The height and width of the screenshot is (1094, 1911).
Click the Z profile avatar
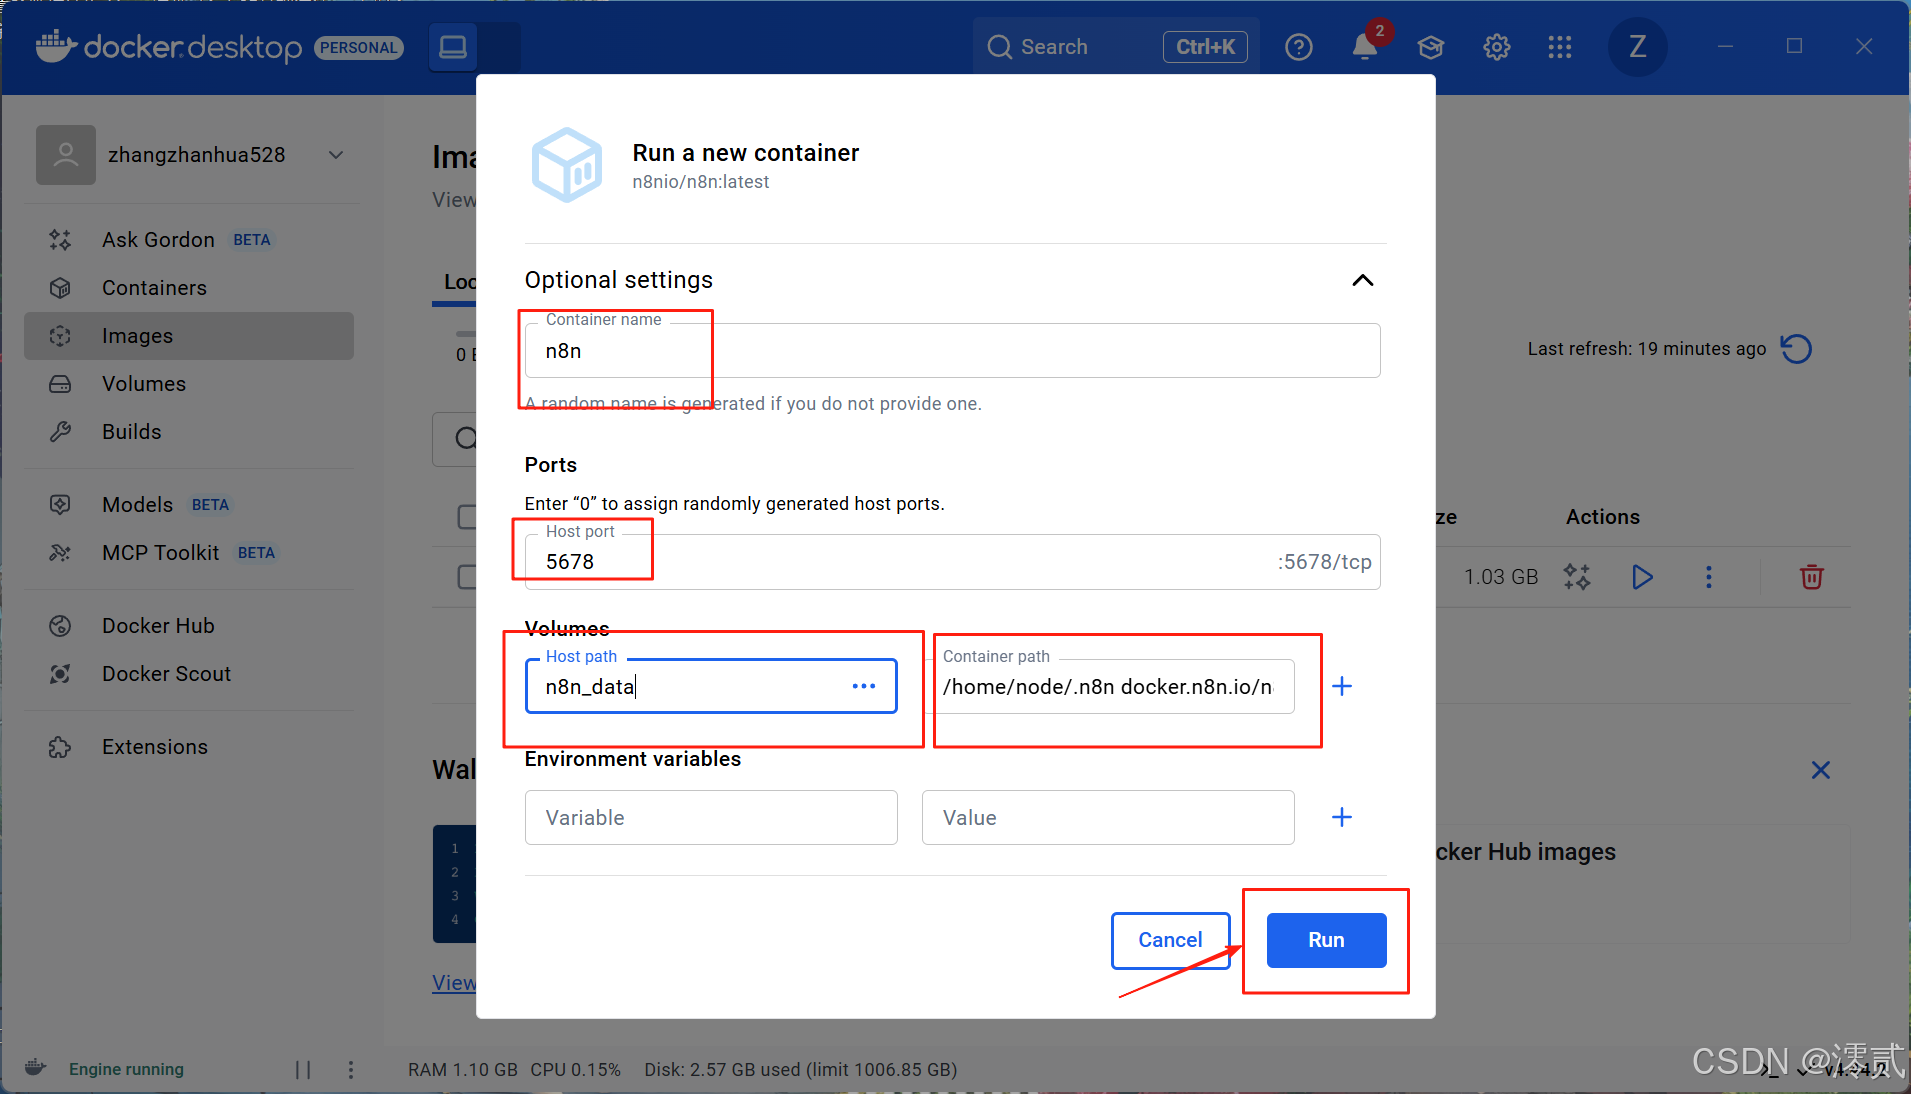1637,47
